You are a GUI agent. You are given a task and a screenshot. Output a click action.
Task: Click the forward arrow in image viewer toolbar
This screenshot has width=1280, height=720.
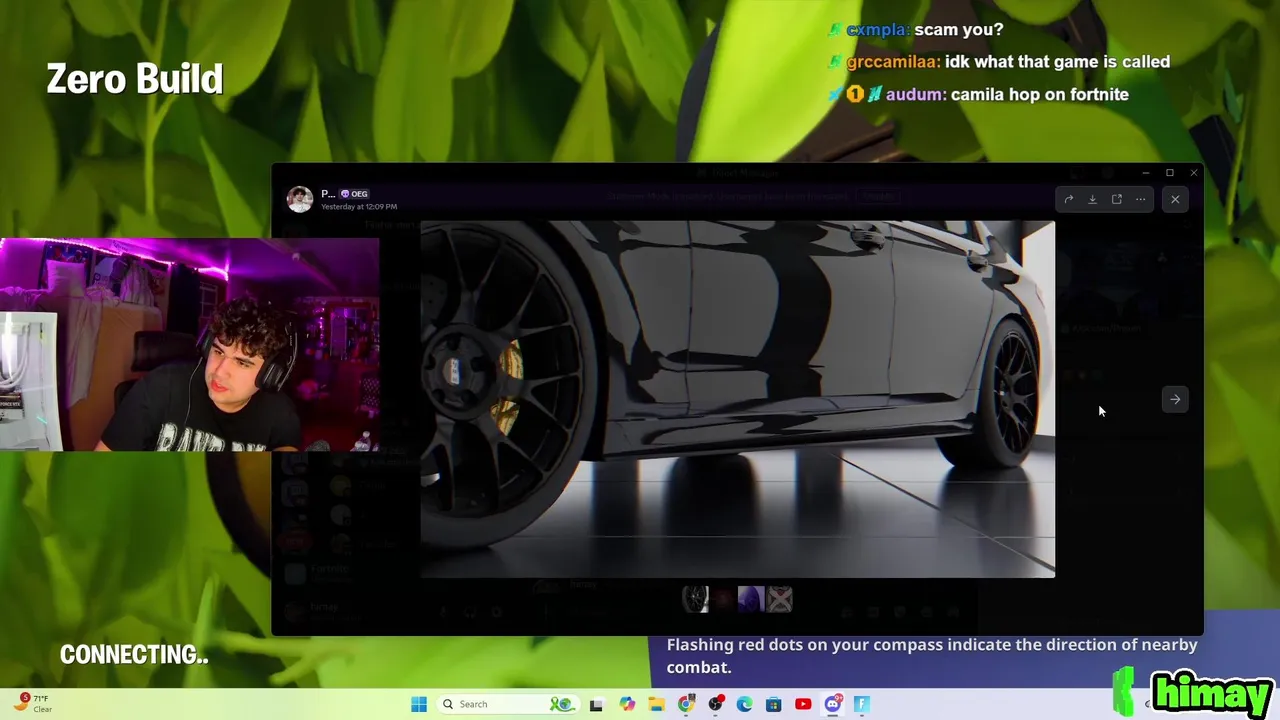click(1069, 199)
